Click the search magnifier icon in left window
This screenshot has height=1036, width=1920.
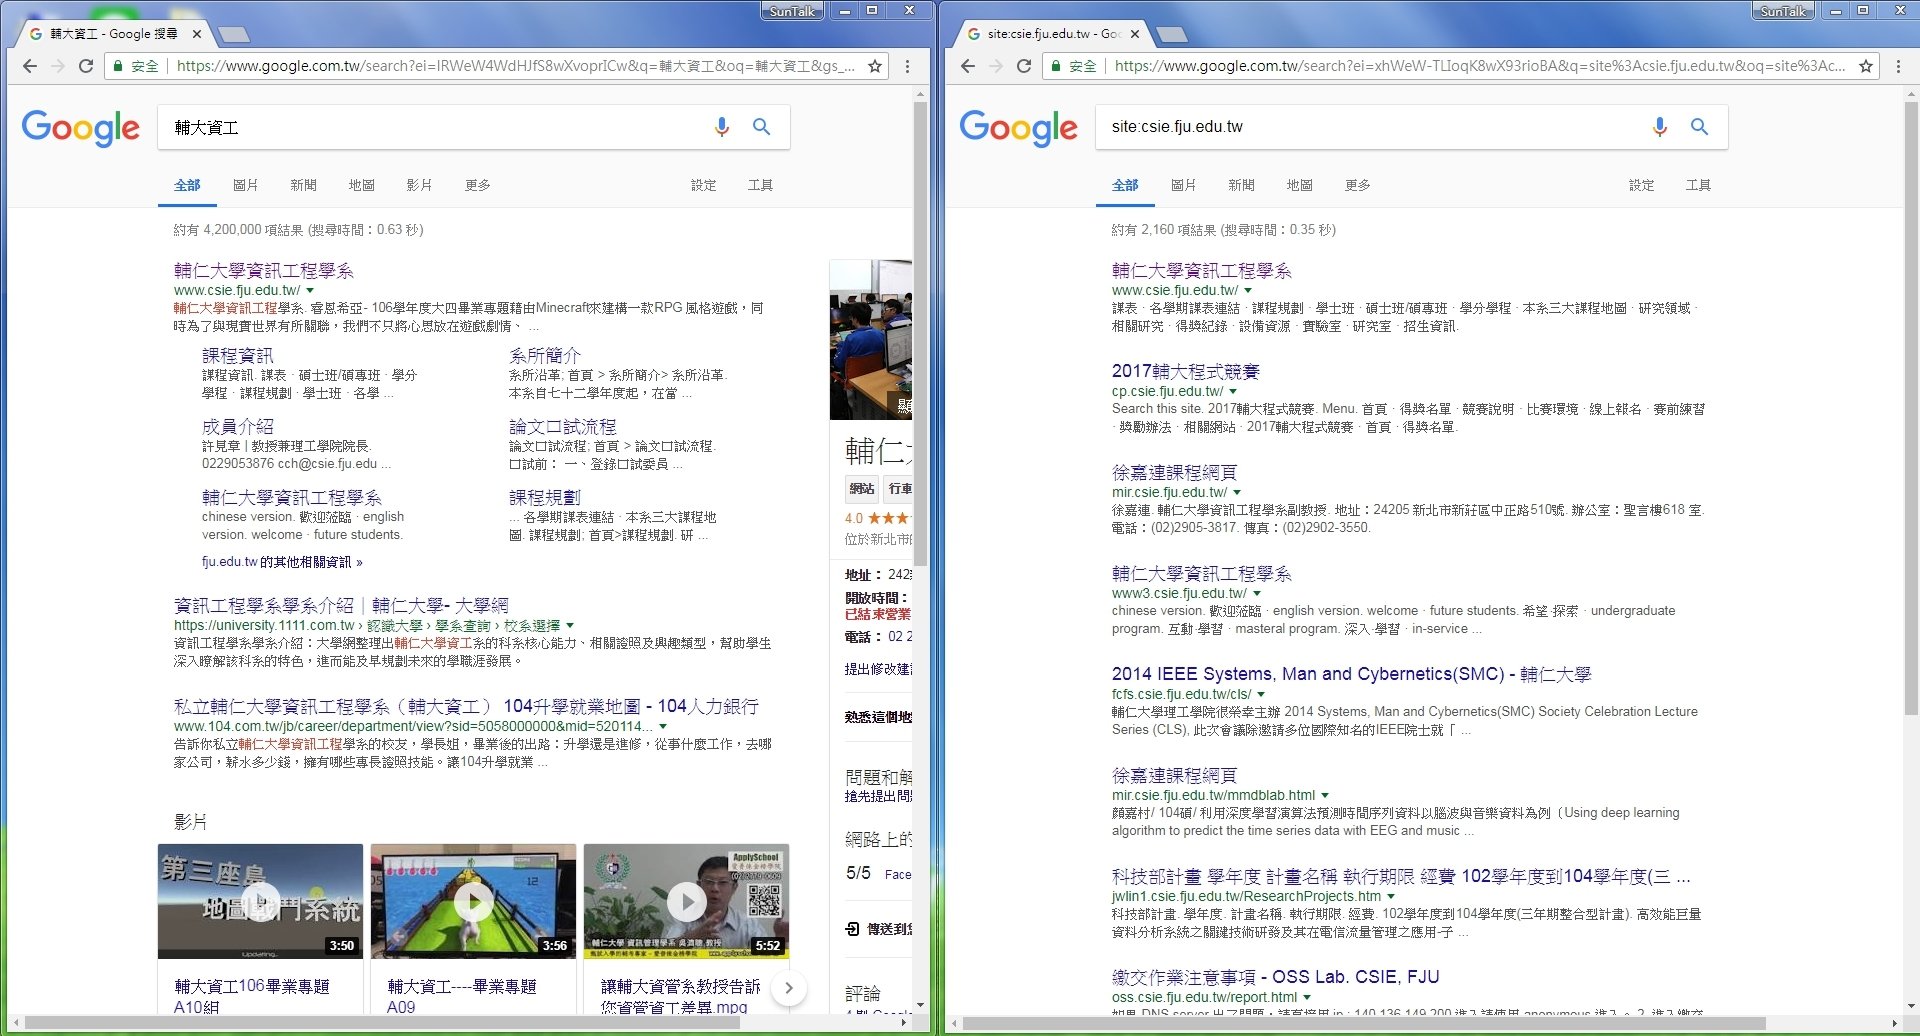pos(761,127)
